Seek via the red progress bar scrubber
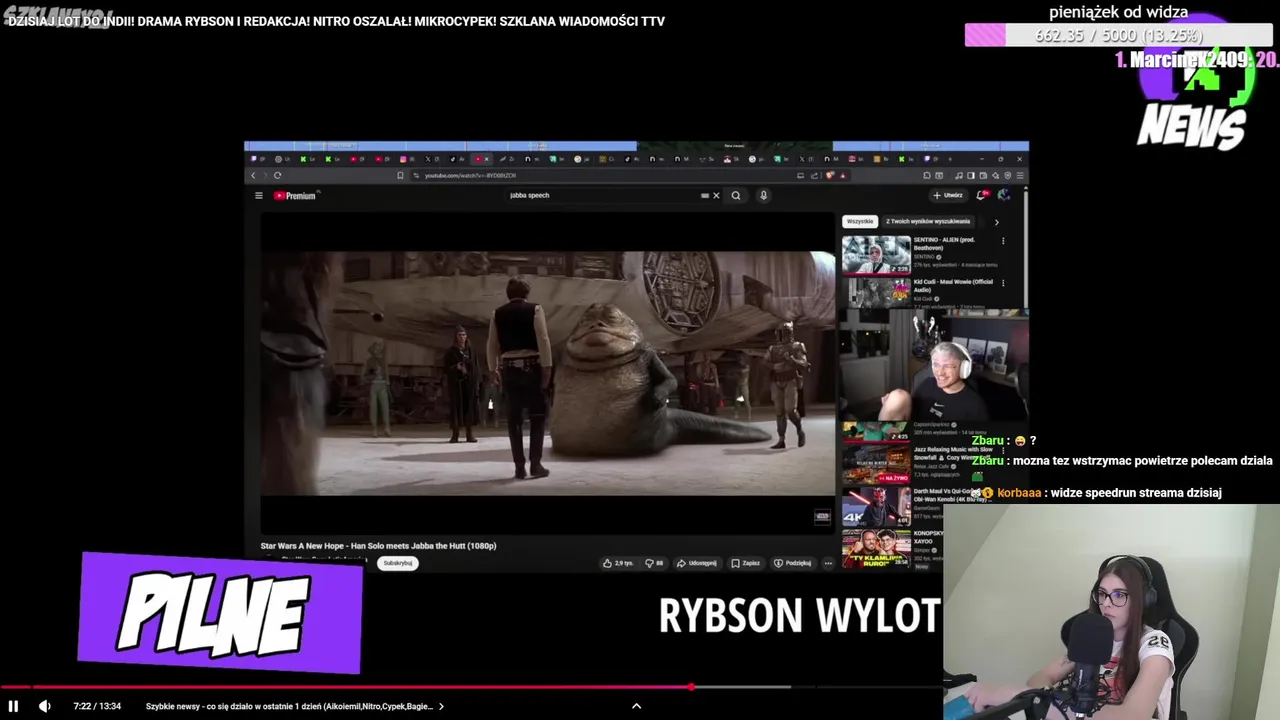Image resolution: width=1280 pixels, height=720 pixels. pyautogui.click(x=692, y=687)
